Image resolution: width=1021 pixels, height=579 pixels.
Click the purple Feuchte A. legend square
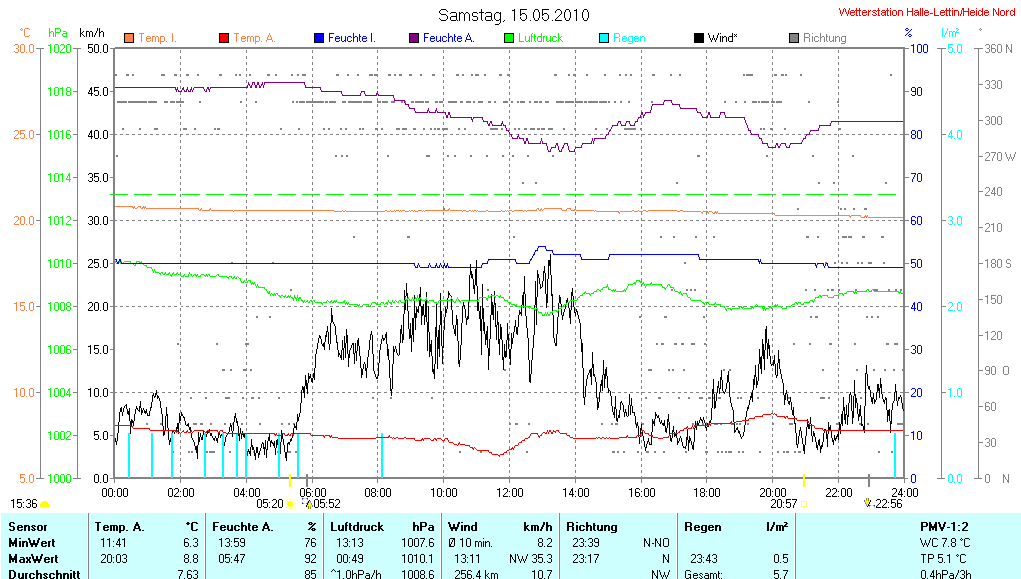point(413,38)
